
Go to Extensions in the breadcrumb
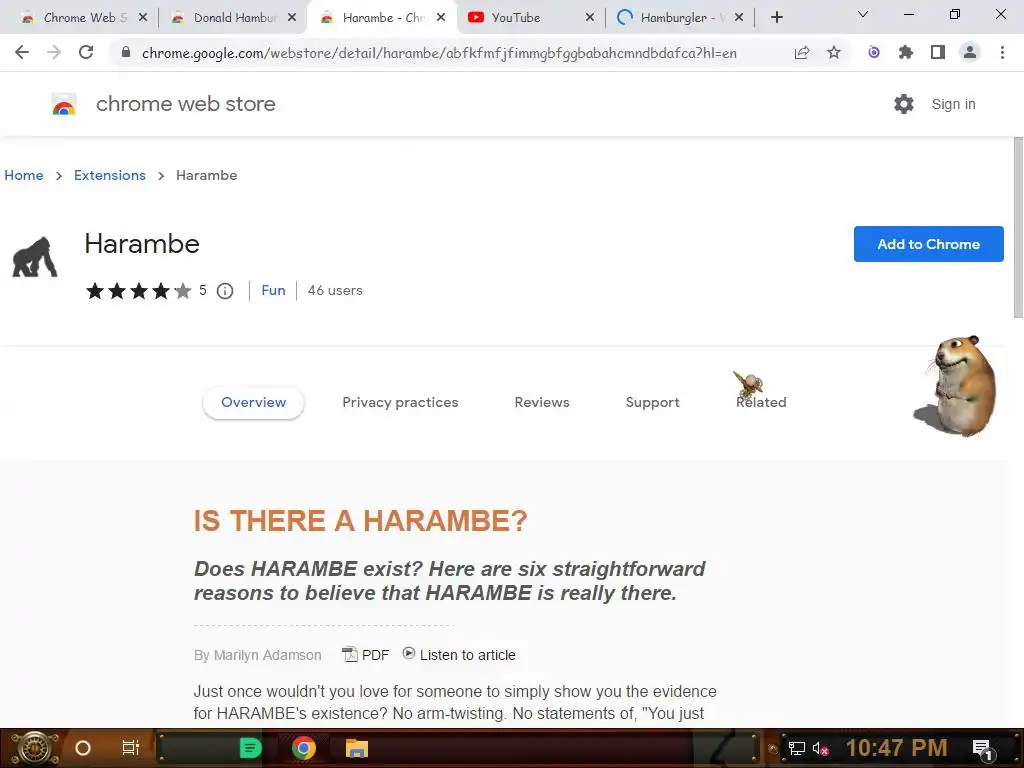click(110, 175)
